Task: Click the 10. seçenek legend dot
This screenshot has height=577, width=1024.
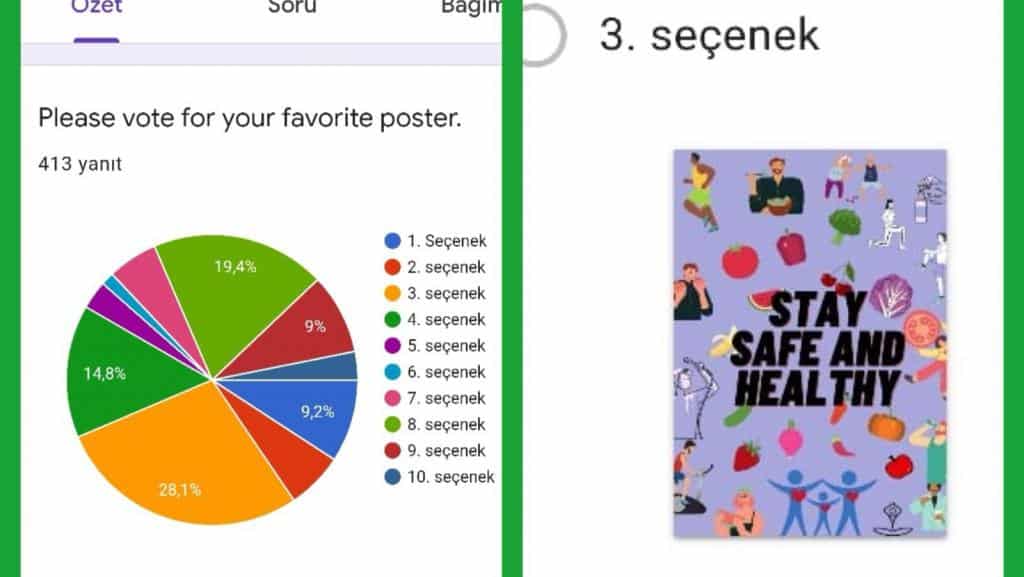Action: [393, 477]
